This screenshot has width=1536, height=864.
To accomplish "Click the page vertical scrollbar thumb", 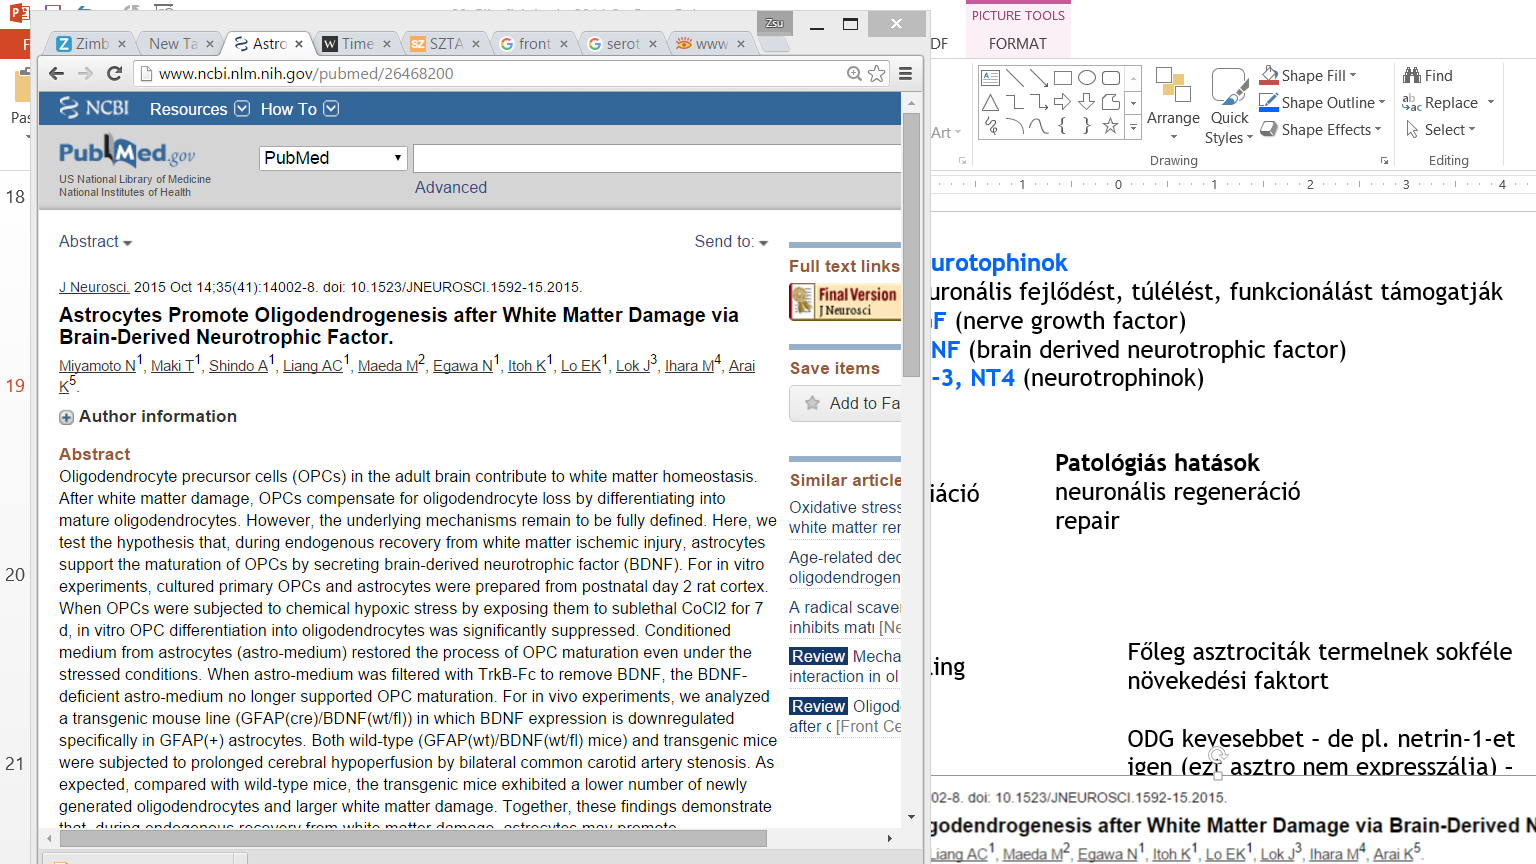I will point(911,244).
